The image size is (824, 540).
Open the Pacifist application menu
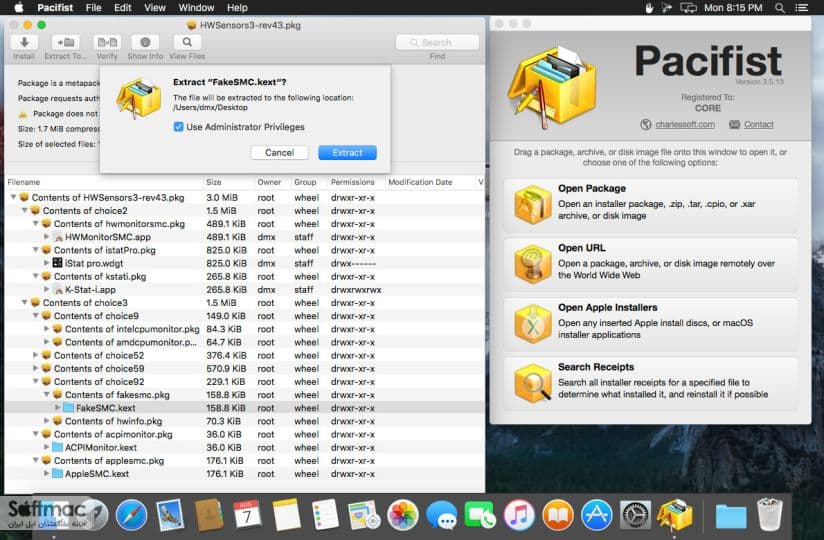click(55, 8)
